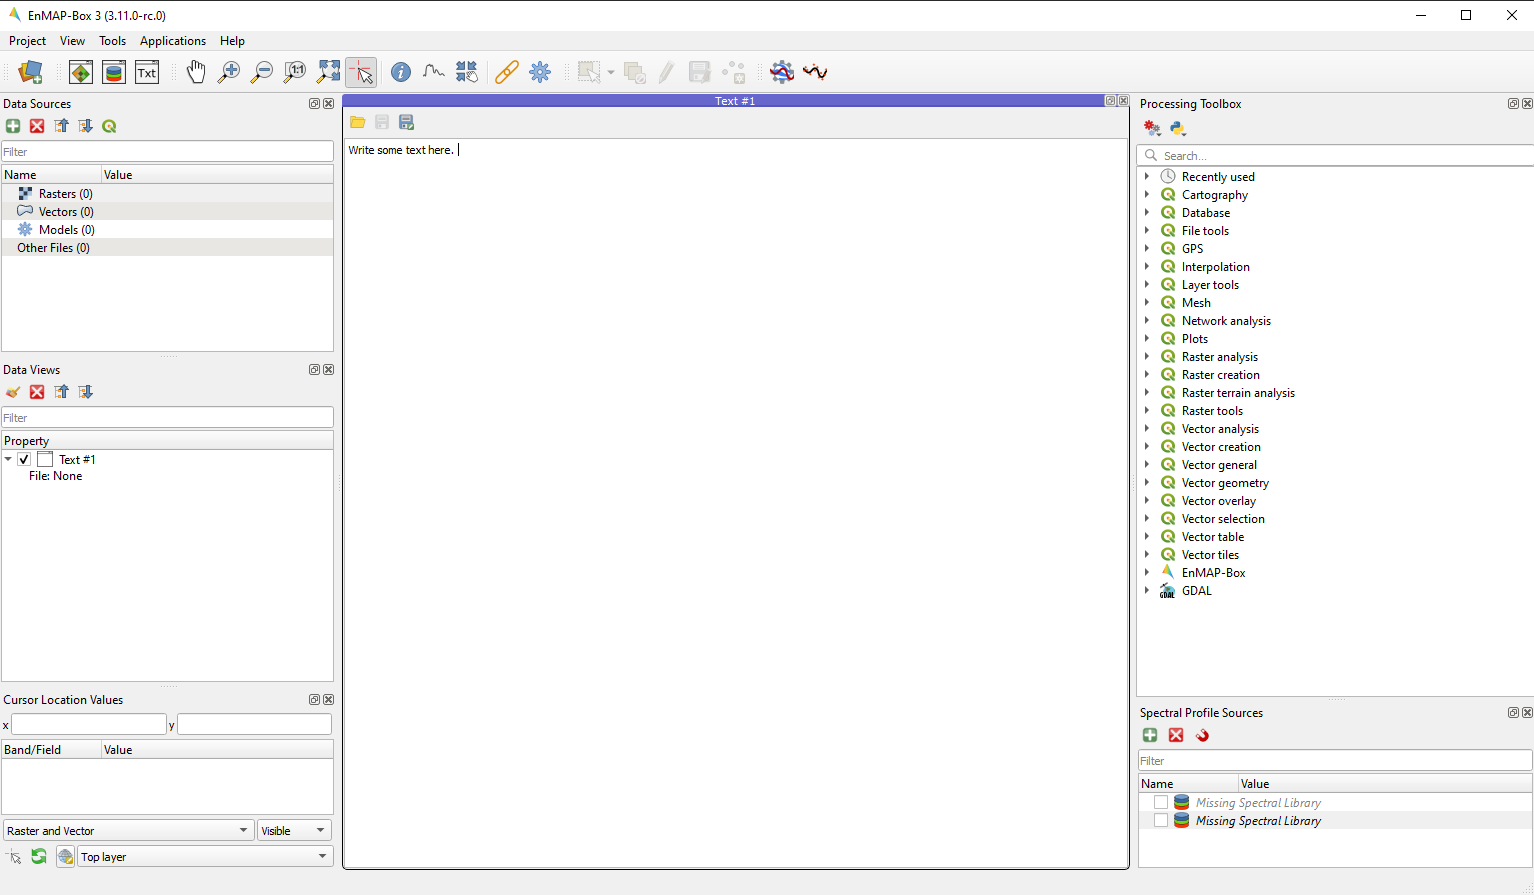
Task: Toggle the Text #1 visibility checkbox
Action: (24, 459)
